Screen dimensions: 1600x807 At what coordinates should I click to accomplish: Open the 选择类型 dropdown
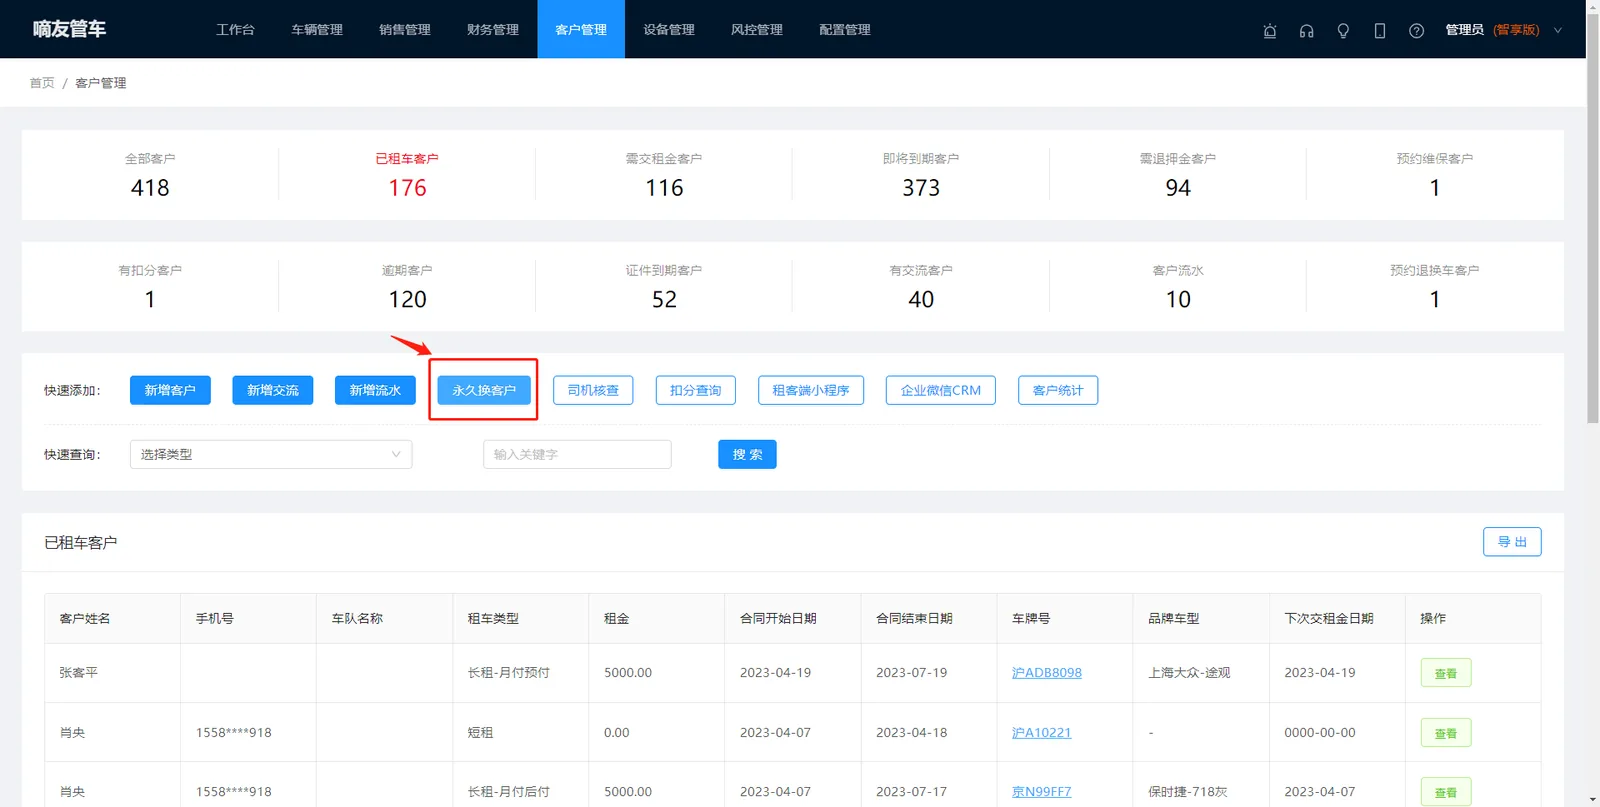[x=271, y=454]
